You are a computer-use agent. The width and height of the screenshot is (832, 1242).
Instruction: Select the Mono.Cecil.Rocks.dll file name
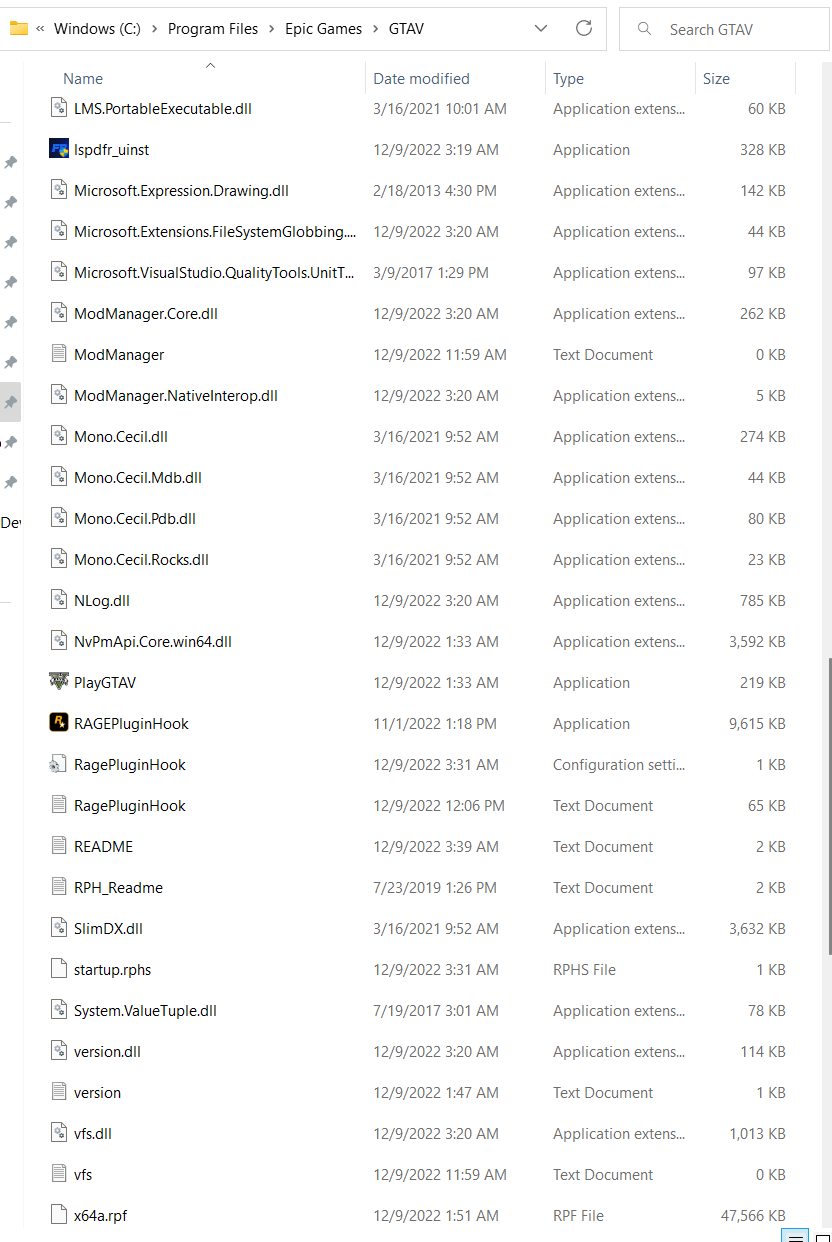[141, 559]
